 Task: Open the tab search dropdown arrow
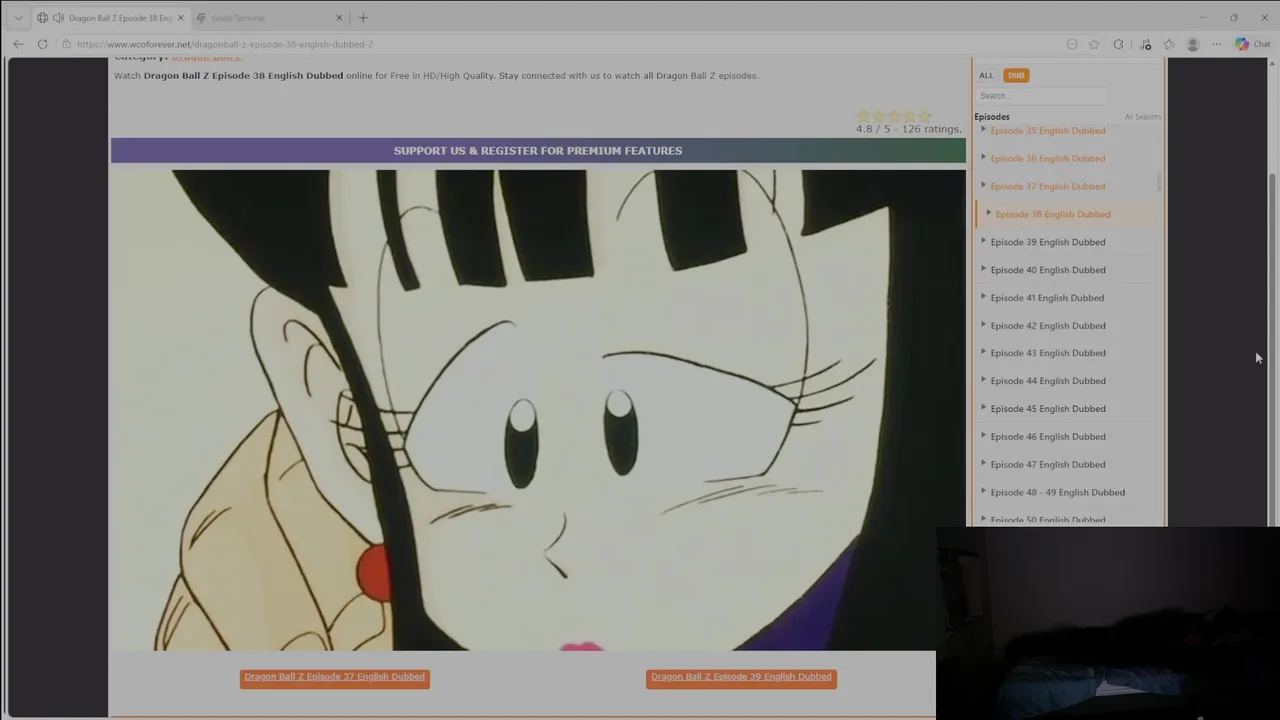click(x=18, y=18)
